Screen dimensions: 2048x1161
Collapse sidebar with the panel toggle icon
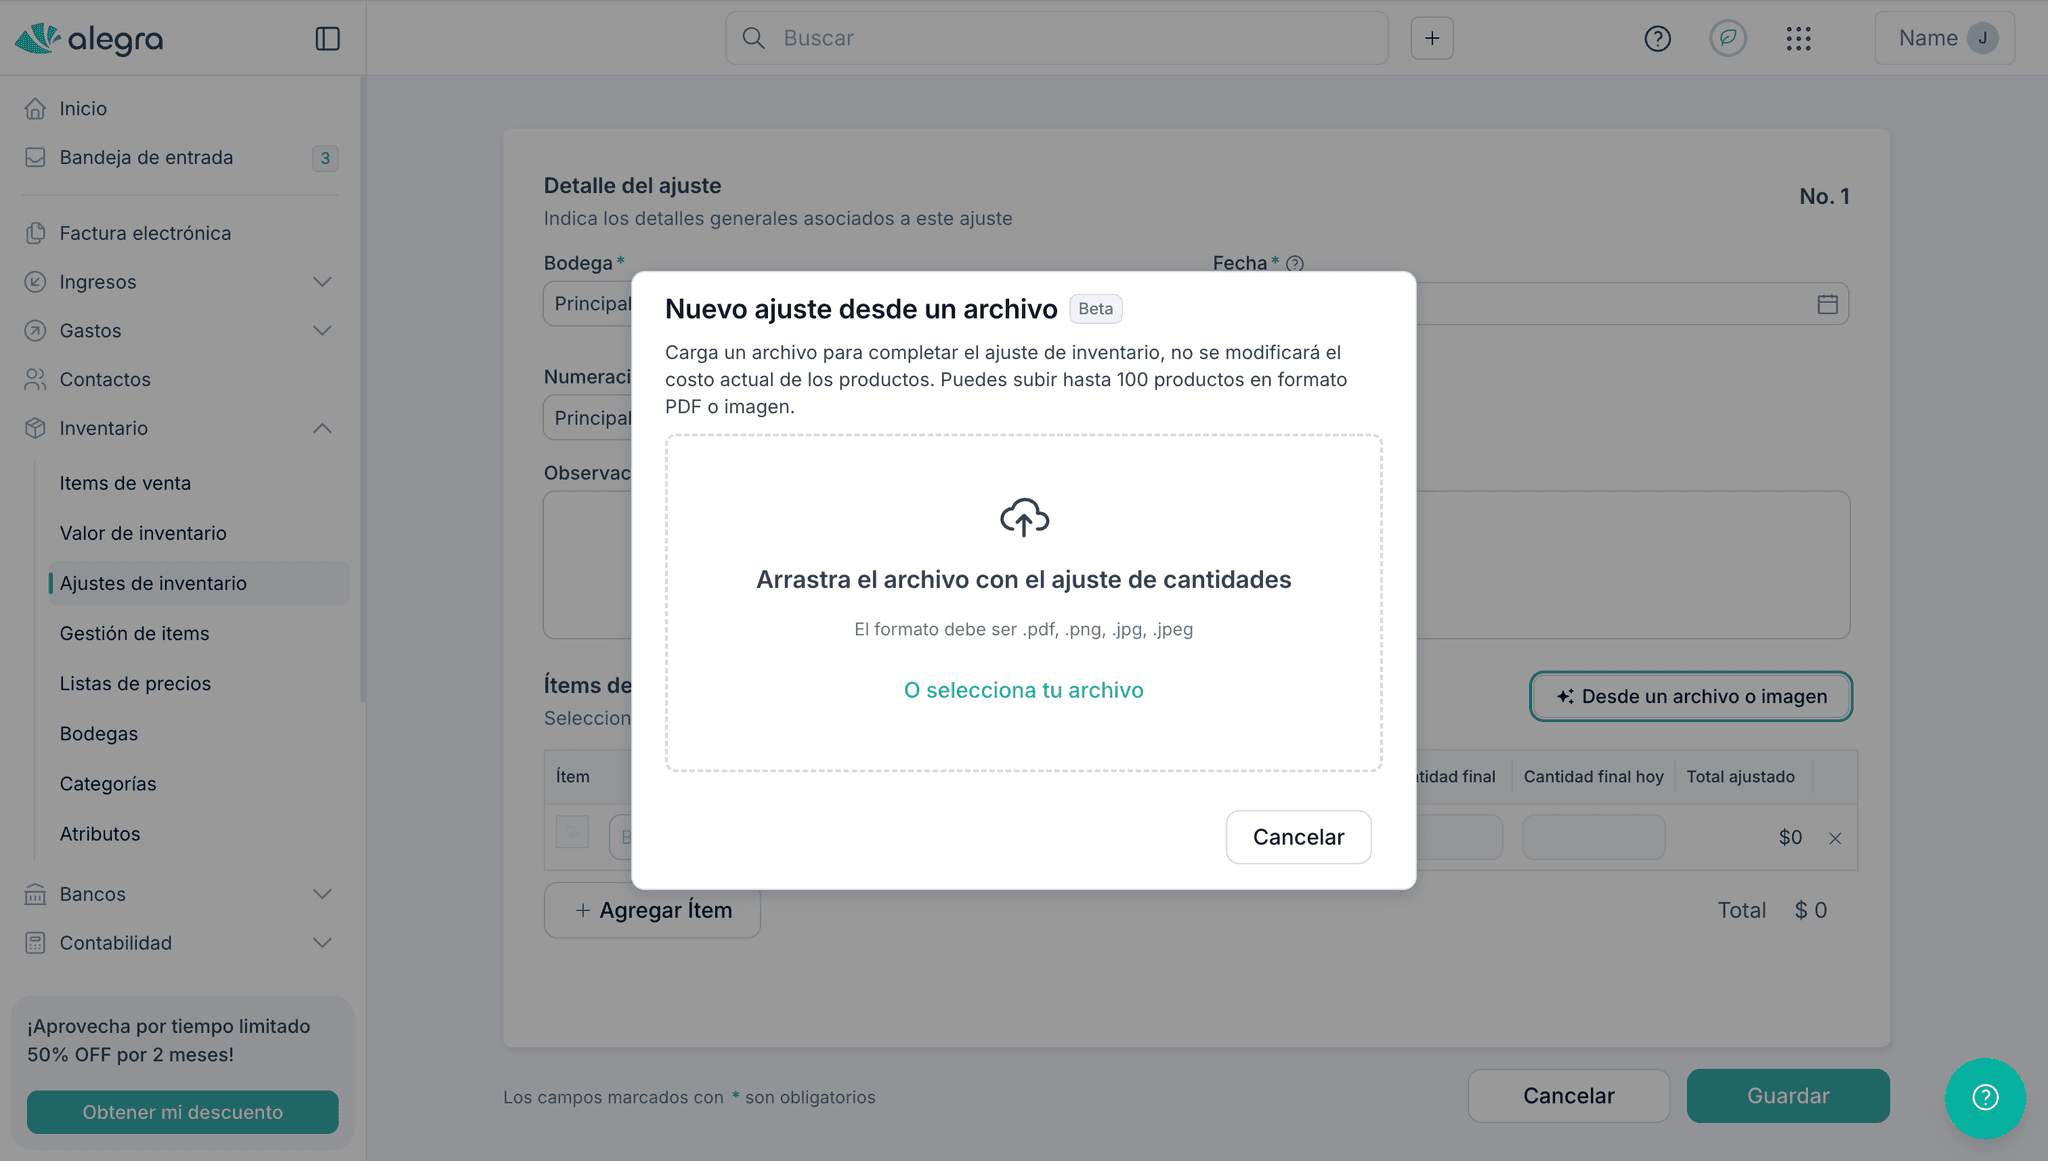327,38
